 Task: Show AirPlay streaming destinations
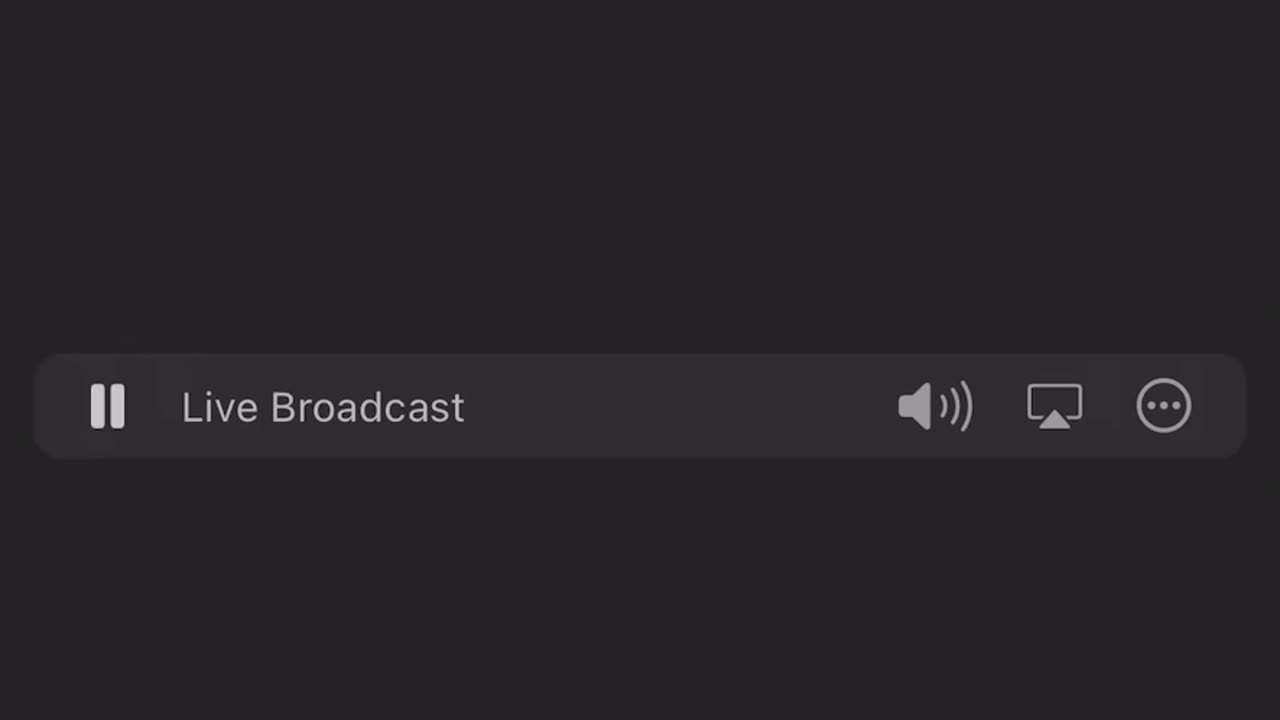click(1054, 406)
